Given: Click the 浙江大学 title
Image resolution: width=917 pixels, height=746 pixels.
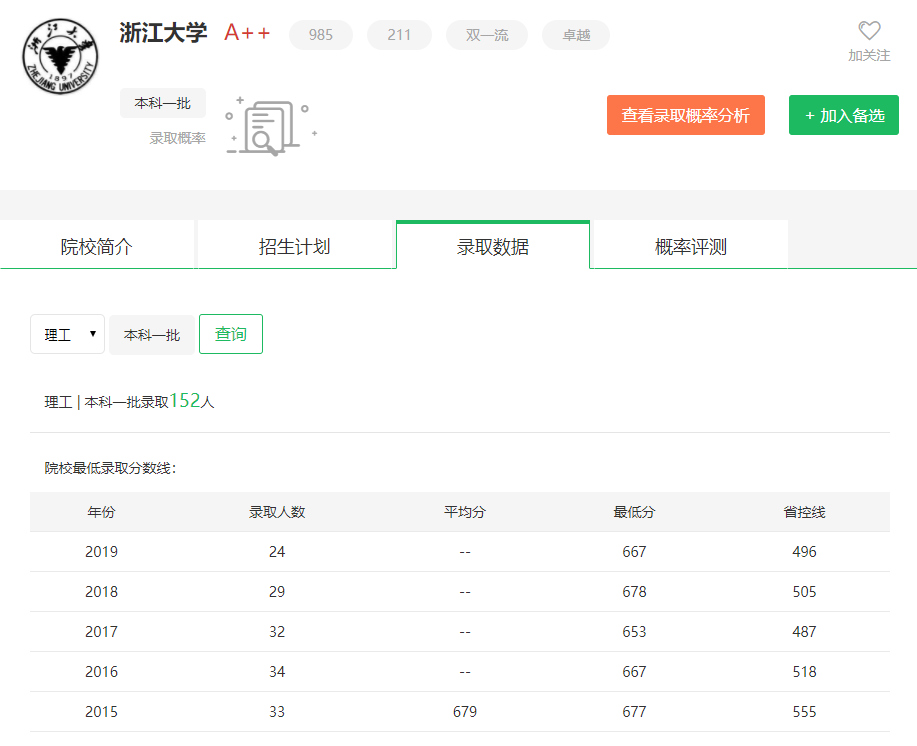Looking at the screenshot, I should pos(163,33).
